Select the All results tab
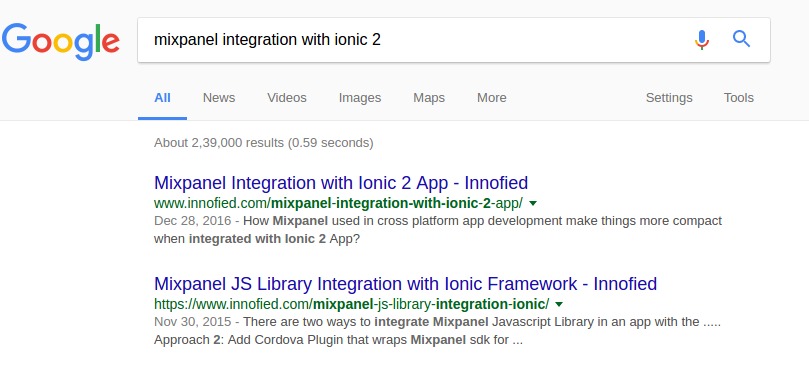The height and width of the screenshot is (370, 809). 163,98
